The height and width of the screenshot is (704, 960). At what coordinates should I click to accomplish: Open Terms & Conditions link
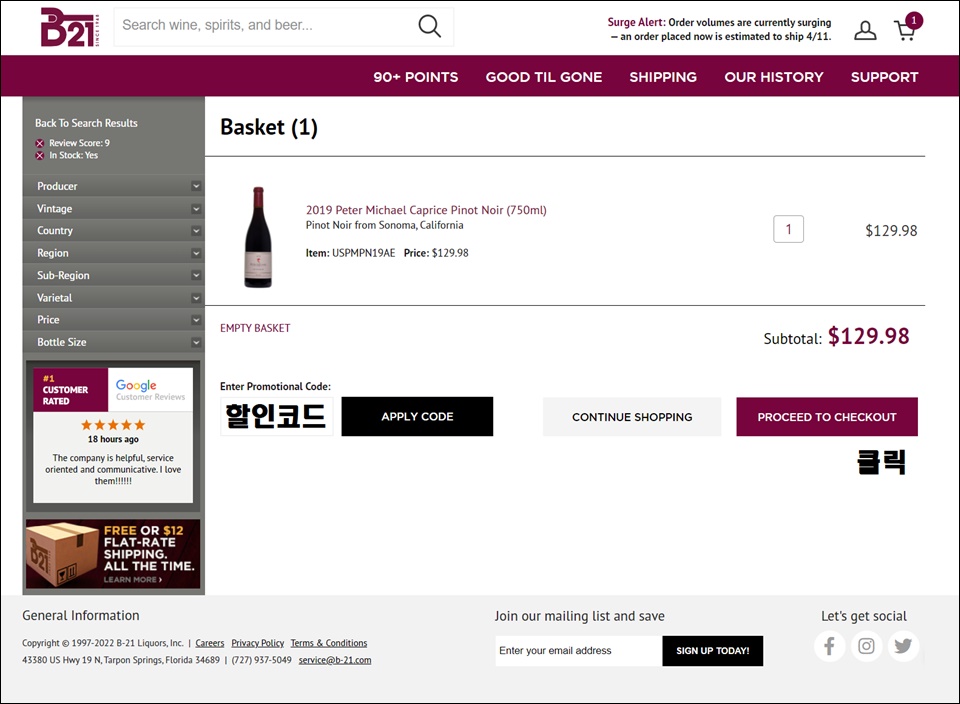(329, 643)
